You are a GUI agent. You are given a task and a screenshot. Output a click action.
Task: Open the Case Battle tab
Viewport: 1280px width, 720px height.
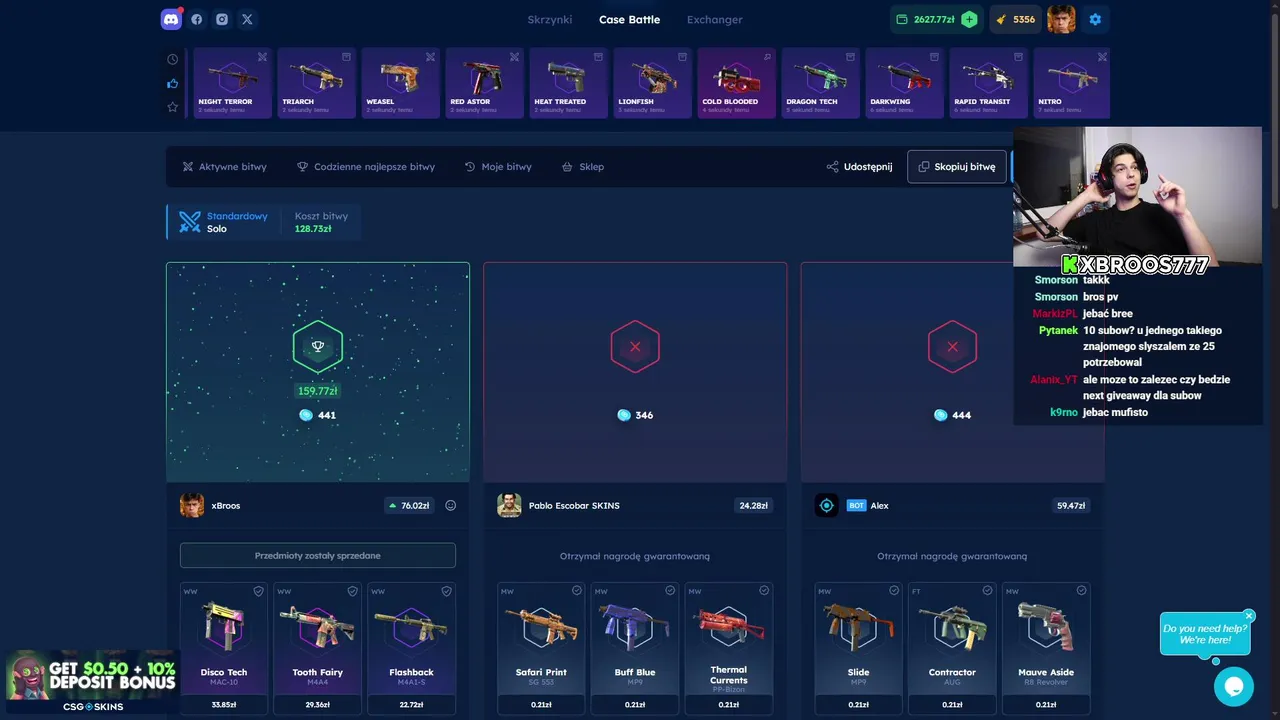click(629, 19)
